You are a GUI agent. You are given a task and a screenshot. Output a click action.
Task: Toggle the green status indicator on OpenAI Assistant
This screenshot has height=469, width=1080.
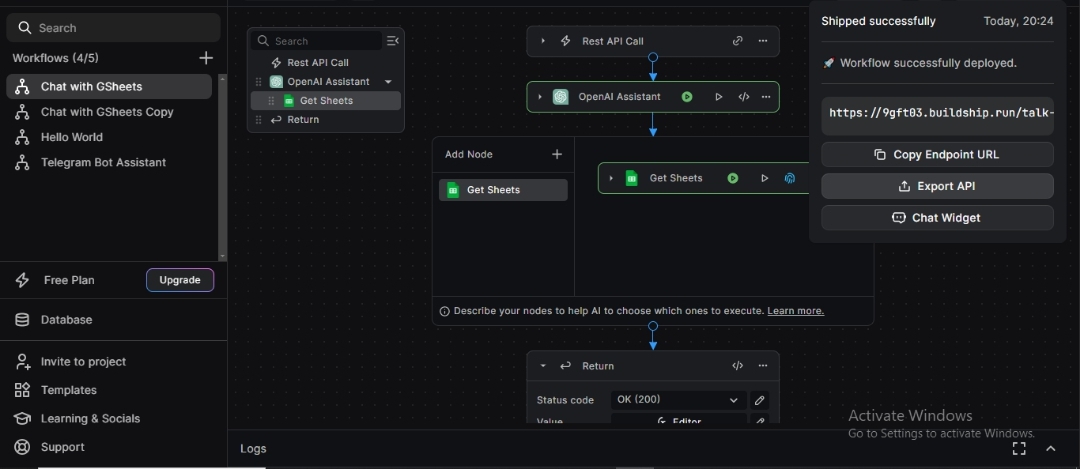tap(687, 97)
